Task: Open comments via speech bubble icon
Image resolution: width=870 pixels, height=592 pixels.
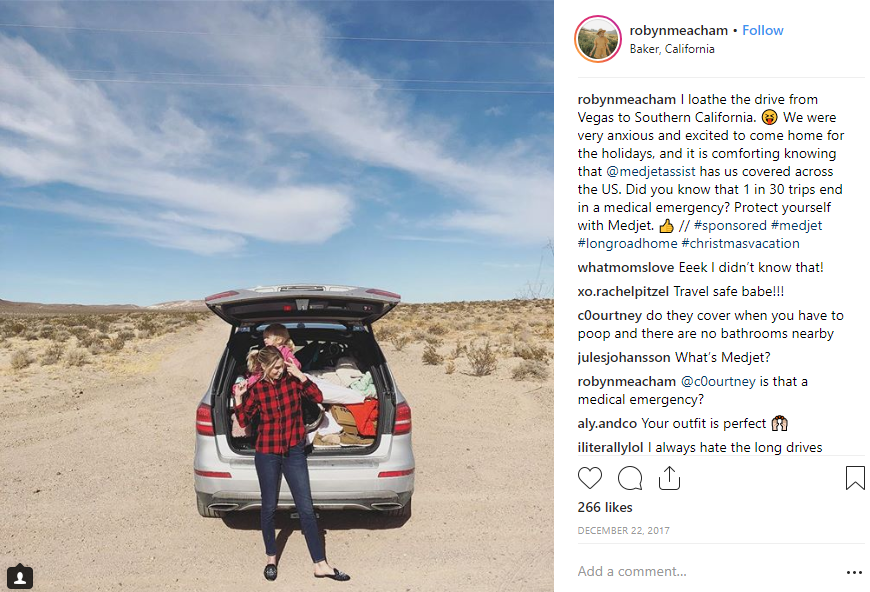Action: coord(630,478)
